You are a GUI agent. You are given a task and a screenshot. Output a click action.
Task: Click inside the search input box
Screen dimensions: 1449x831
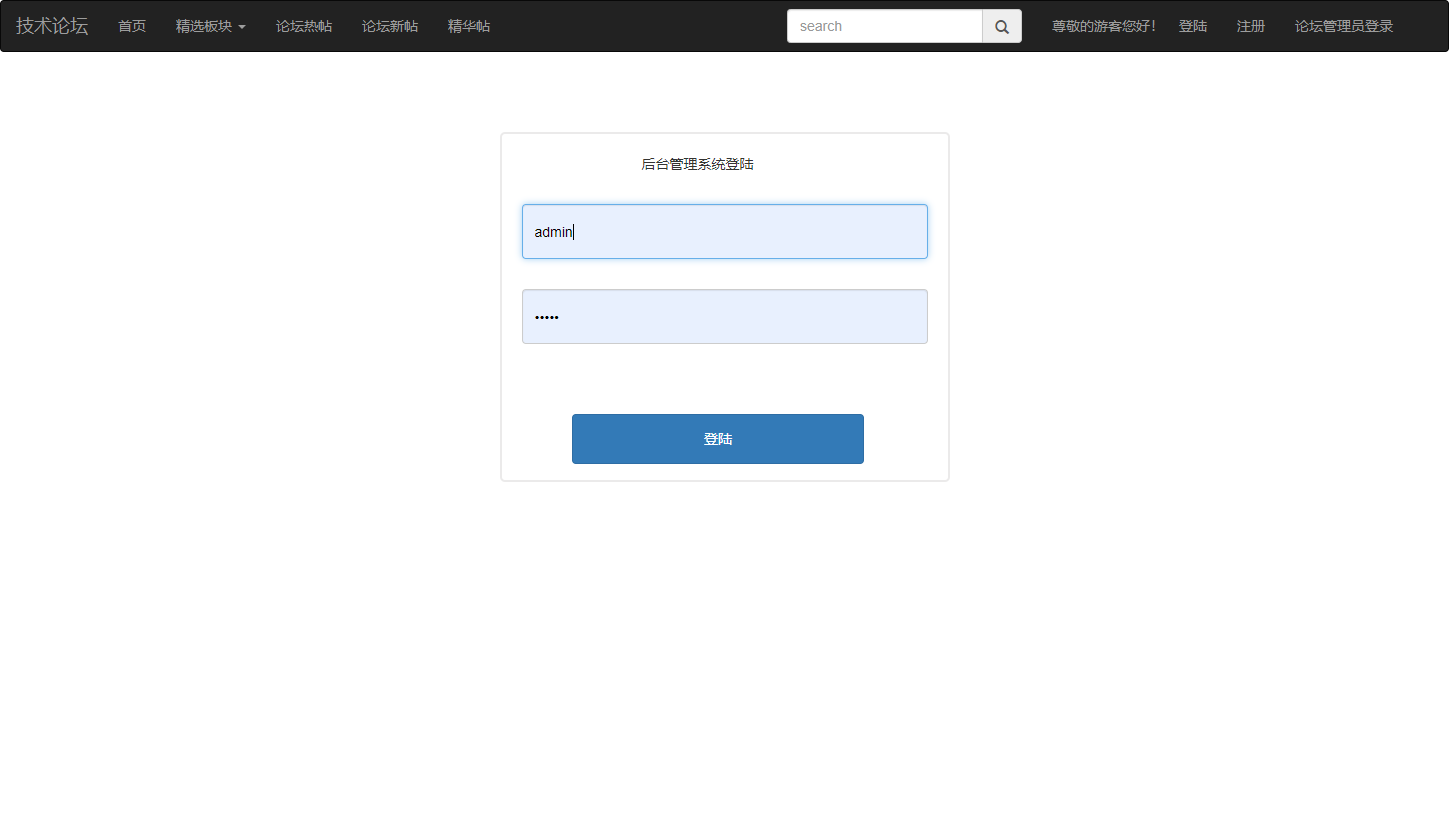[884, 26]
